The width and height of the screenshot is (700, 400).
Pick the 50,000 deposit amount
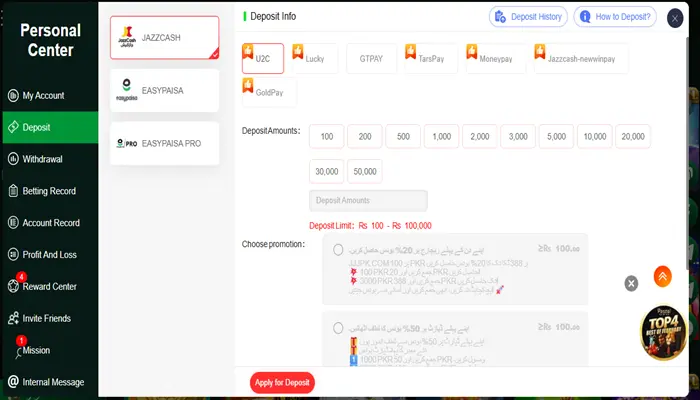365,170
